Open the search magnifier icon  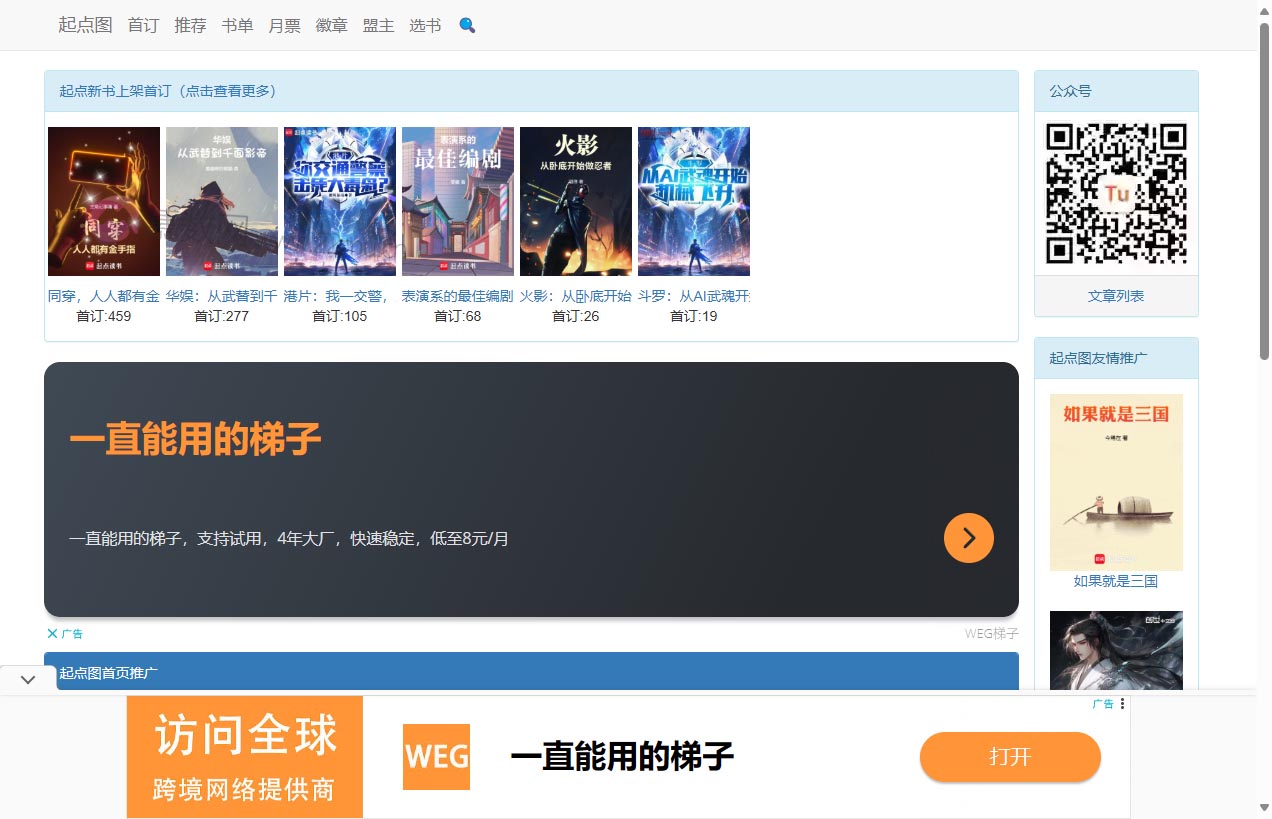pyautogui.click(x=466, y=26)
